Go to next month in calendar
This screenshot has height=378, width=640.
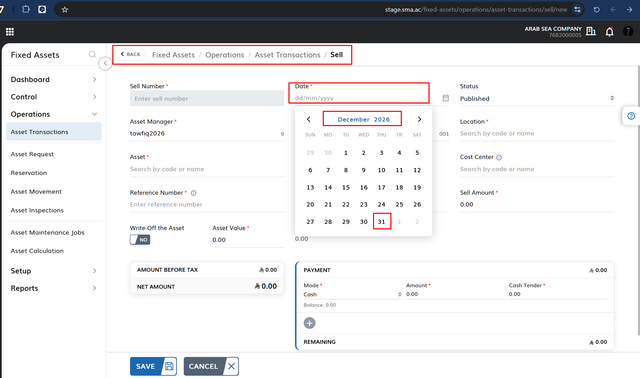[419, 119]
